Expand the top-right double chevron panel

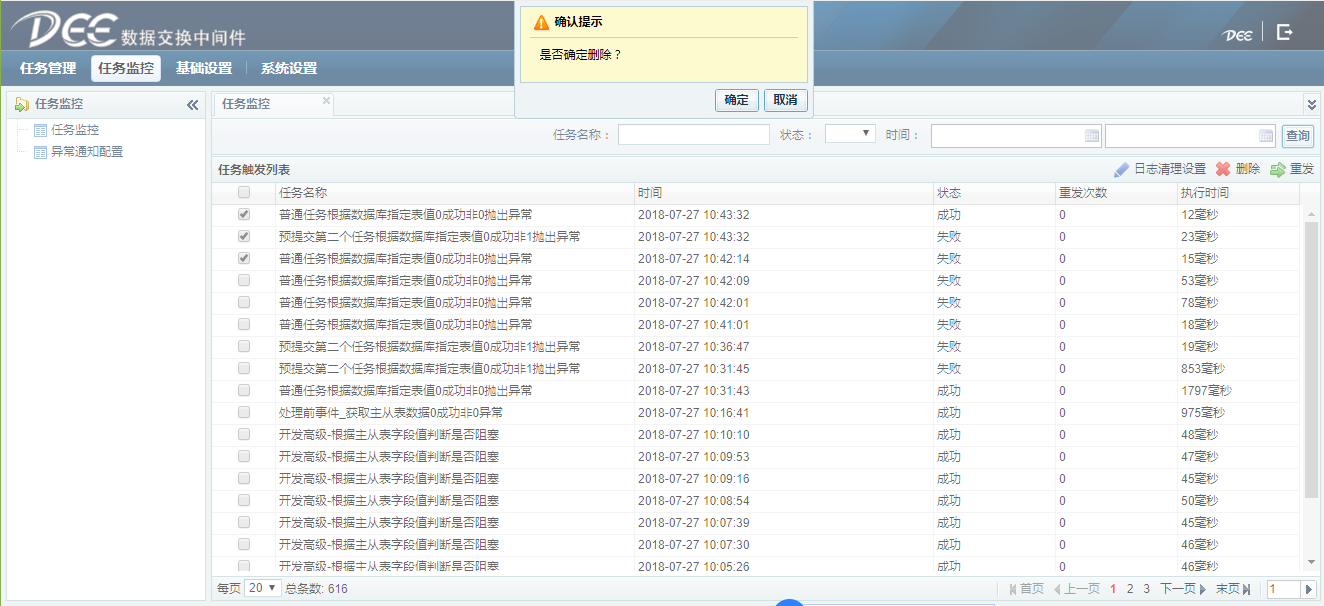(1312, 104)
